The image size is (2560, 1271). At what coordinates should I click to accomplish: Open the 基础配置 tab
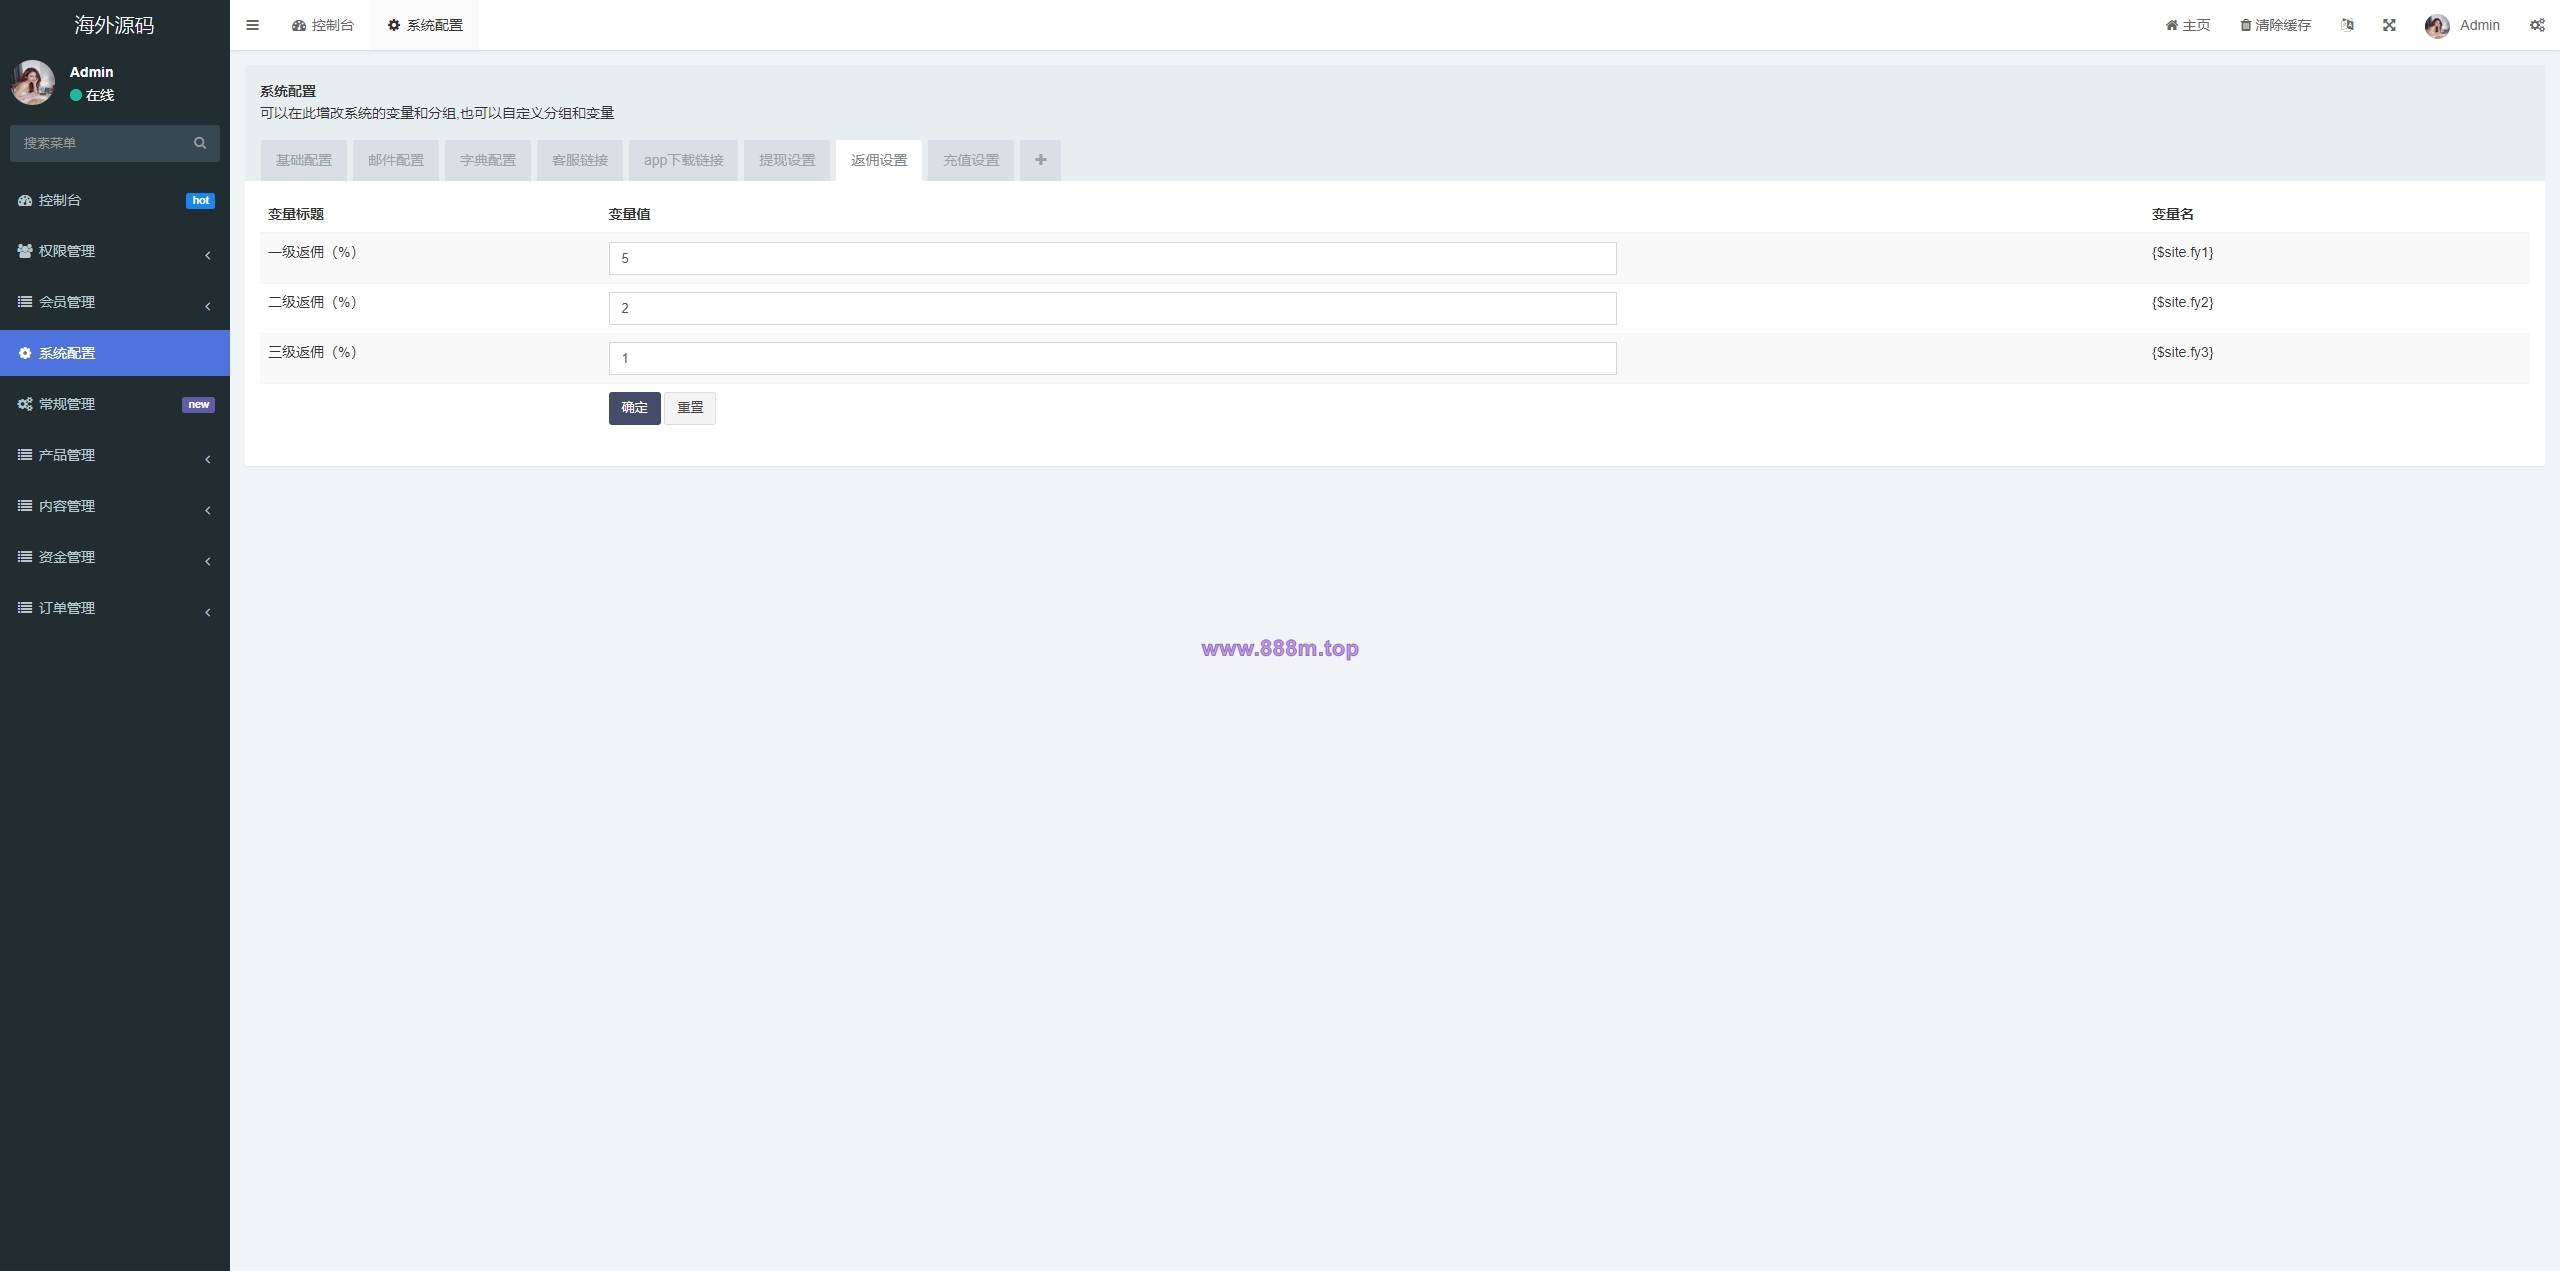[x=304, y=160]
